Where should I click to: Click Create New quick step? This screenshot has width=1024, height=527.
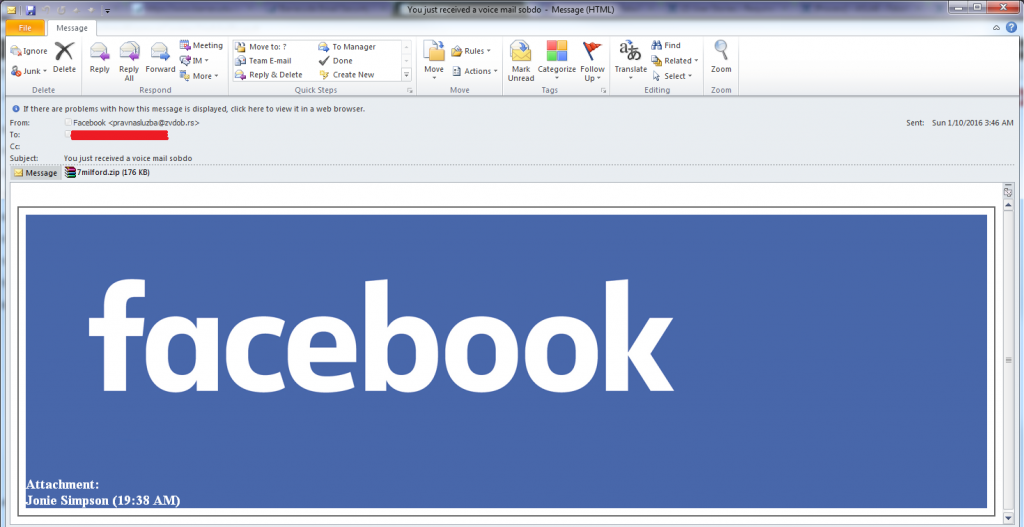346,74
